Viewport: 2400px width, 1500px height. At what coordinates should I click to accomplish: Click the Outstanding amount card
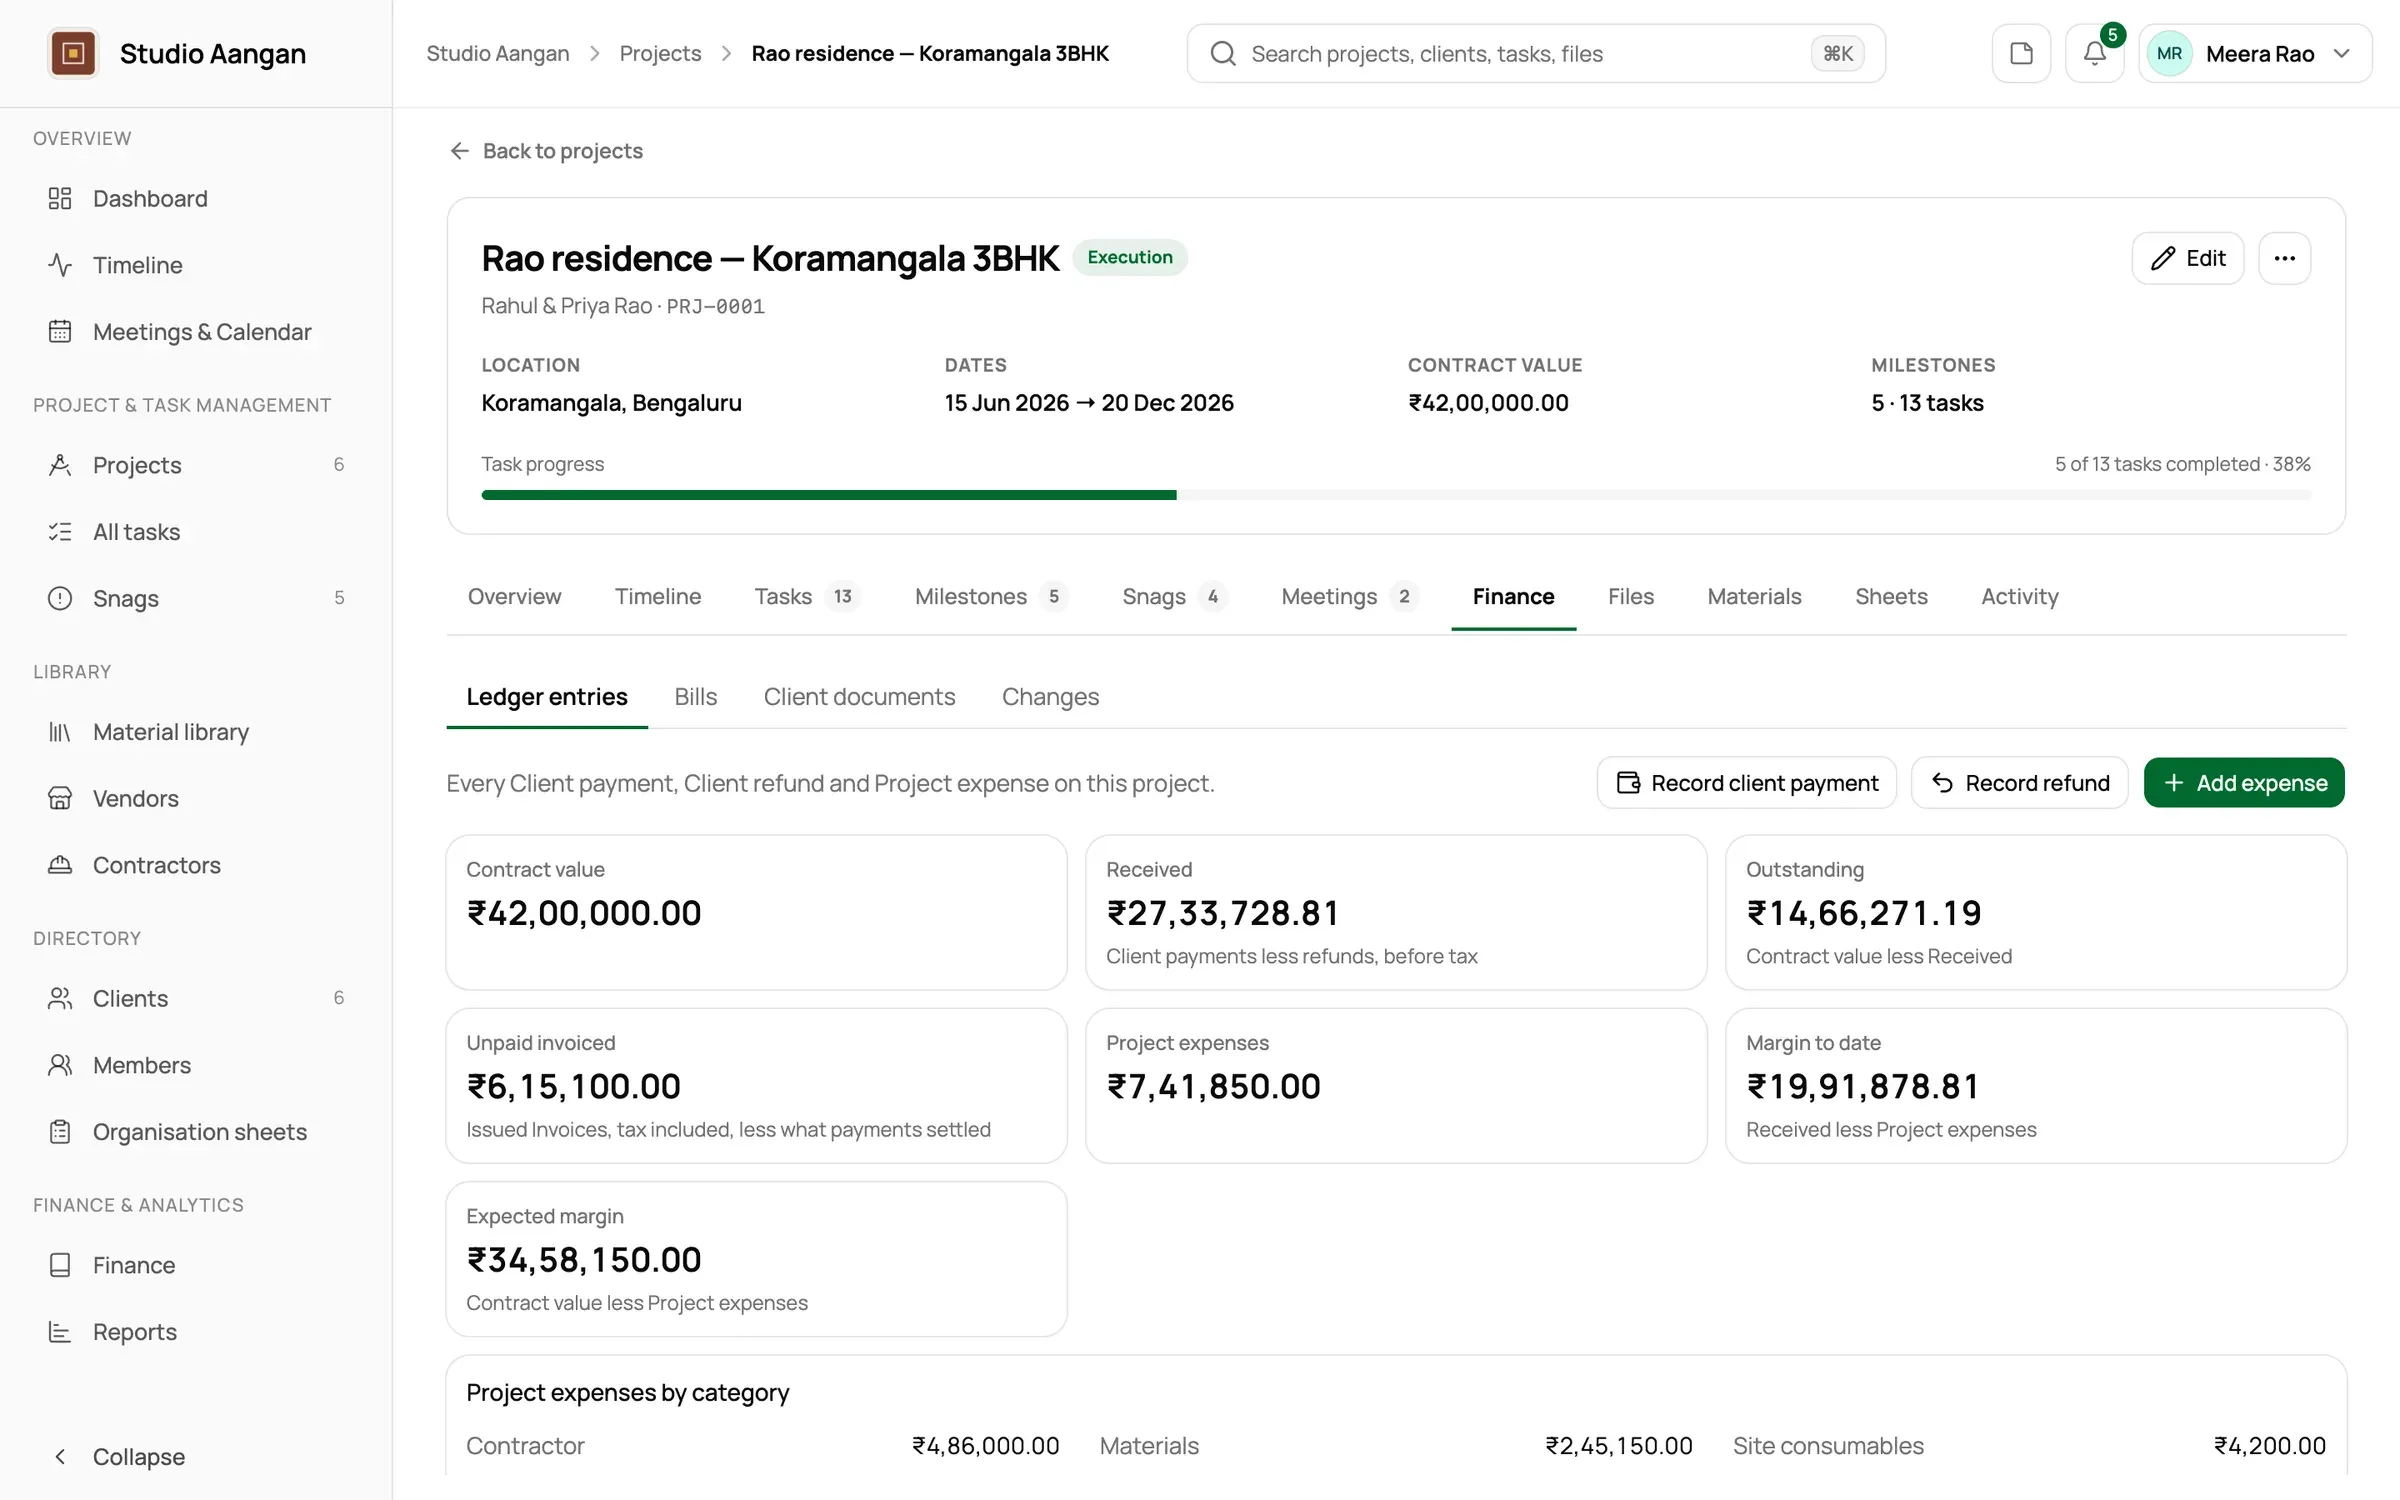click(2036, 912)
